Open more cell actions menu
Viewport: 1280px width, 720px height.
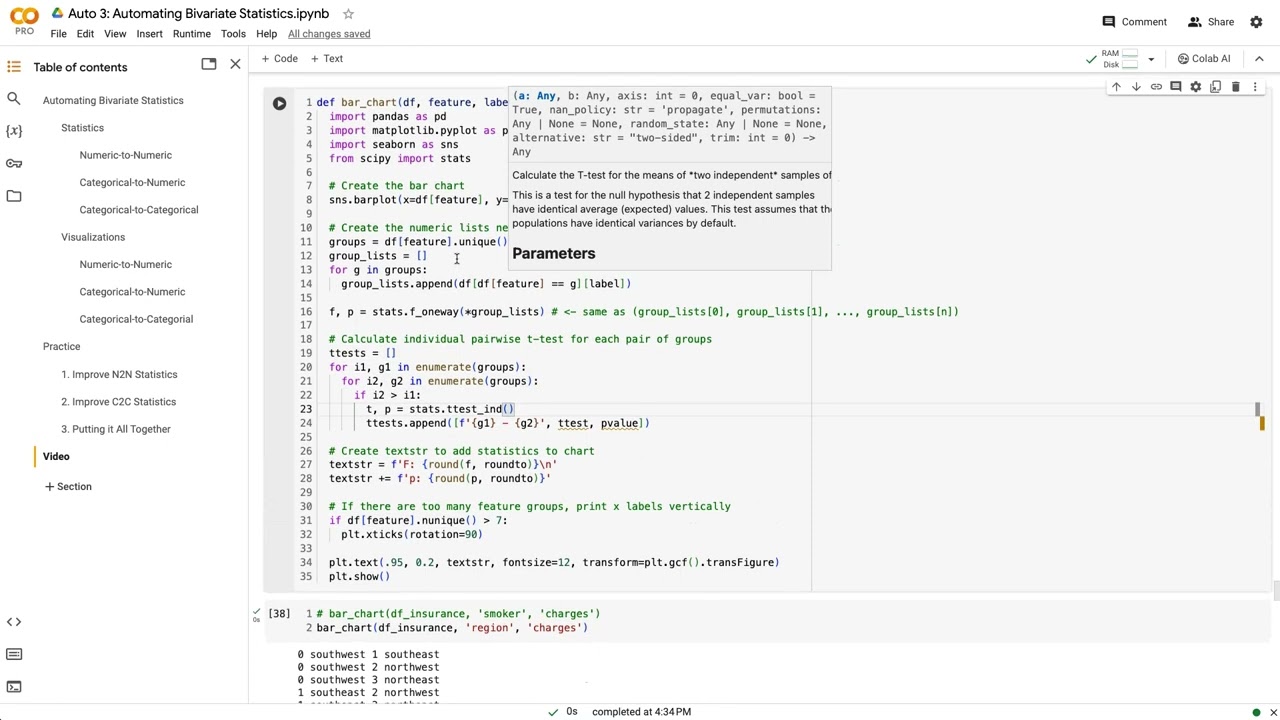(x=1255, y=87)
